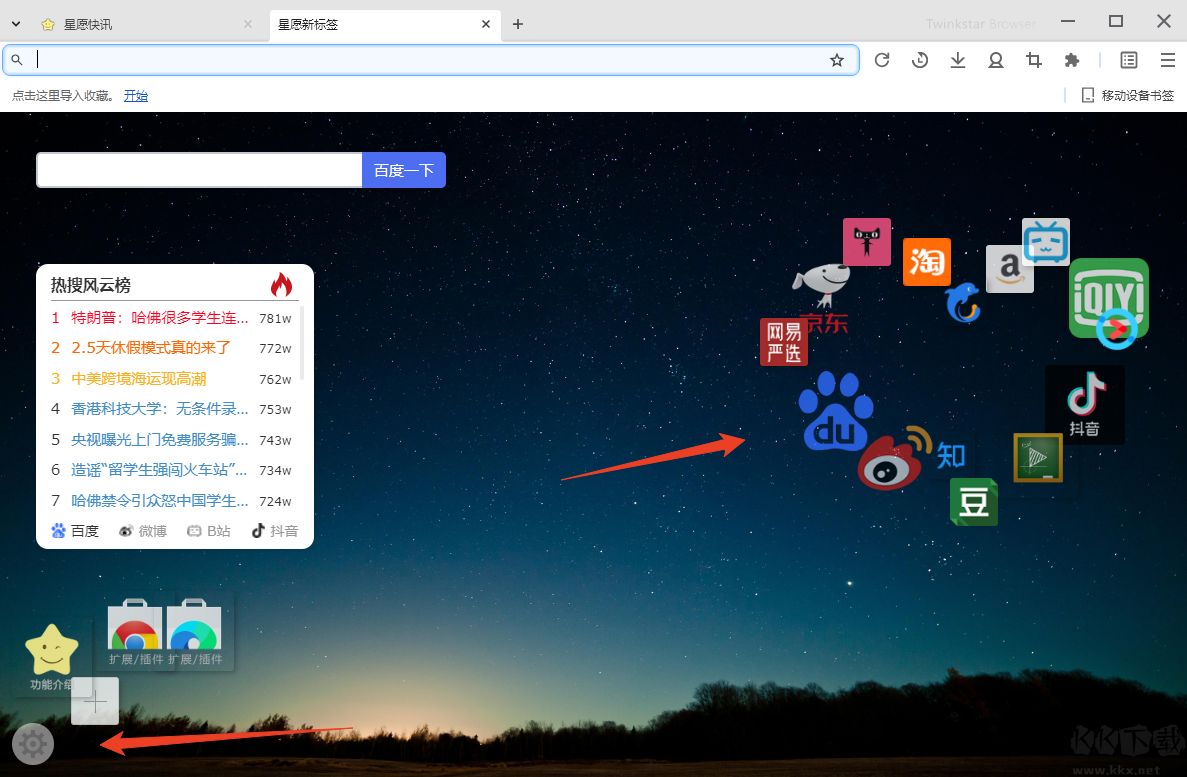The height and width of the screenshot is (777, 1187).
Task: Select the B站 hot list tab
Action: tap(209, 531)
